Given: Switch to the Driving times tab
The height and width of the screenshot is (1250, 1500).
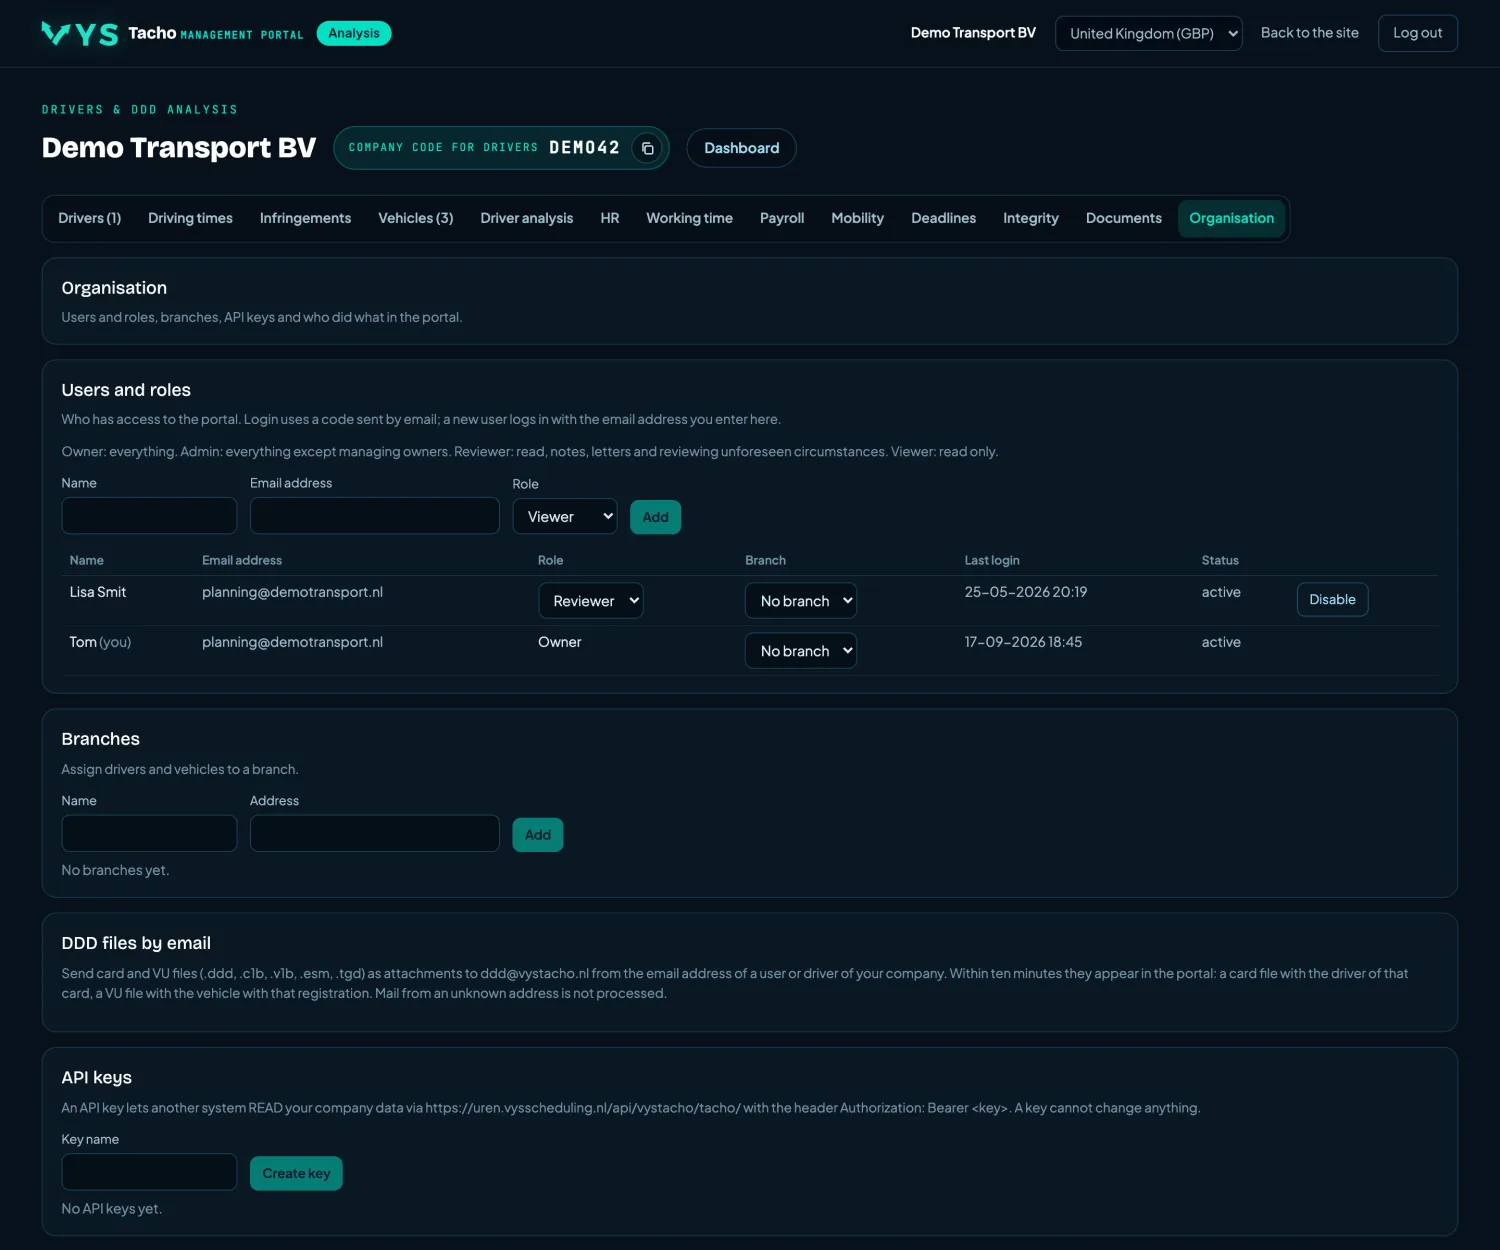Looking at the screenshot, I should [190, 218].
